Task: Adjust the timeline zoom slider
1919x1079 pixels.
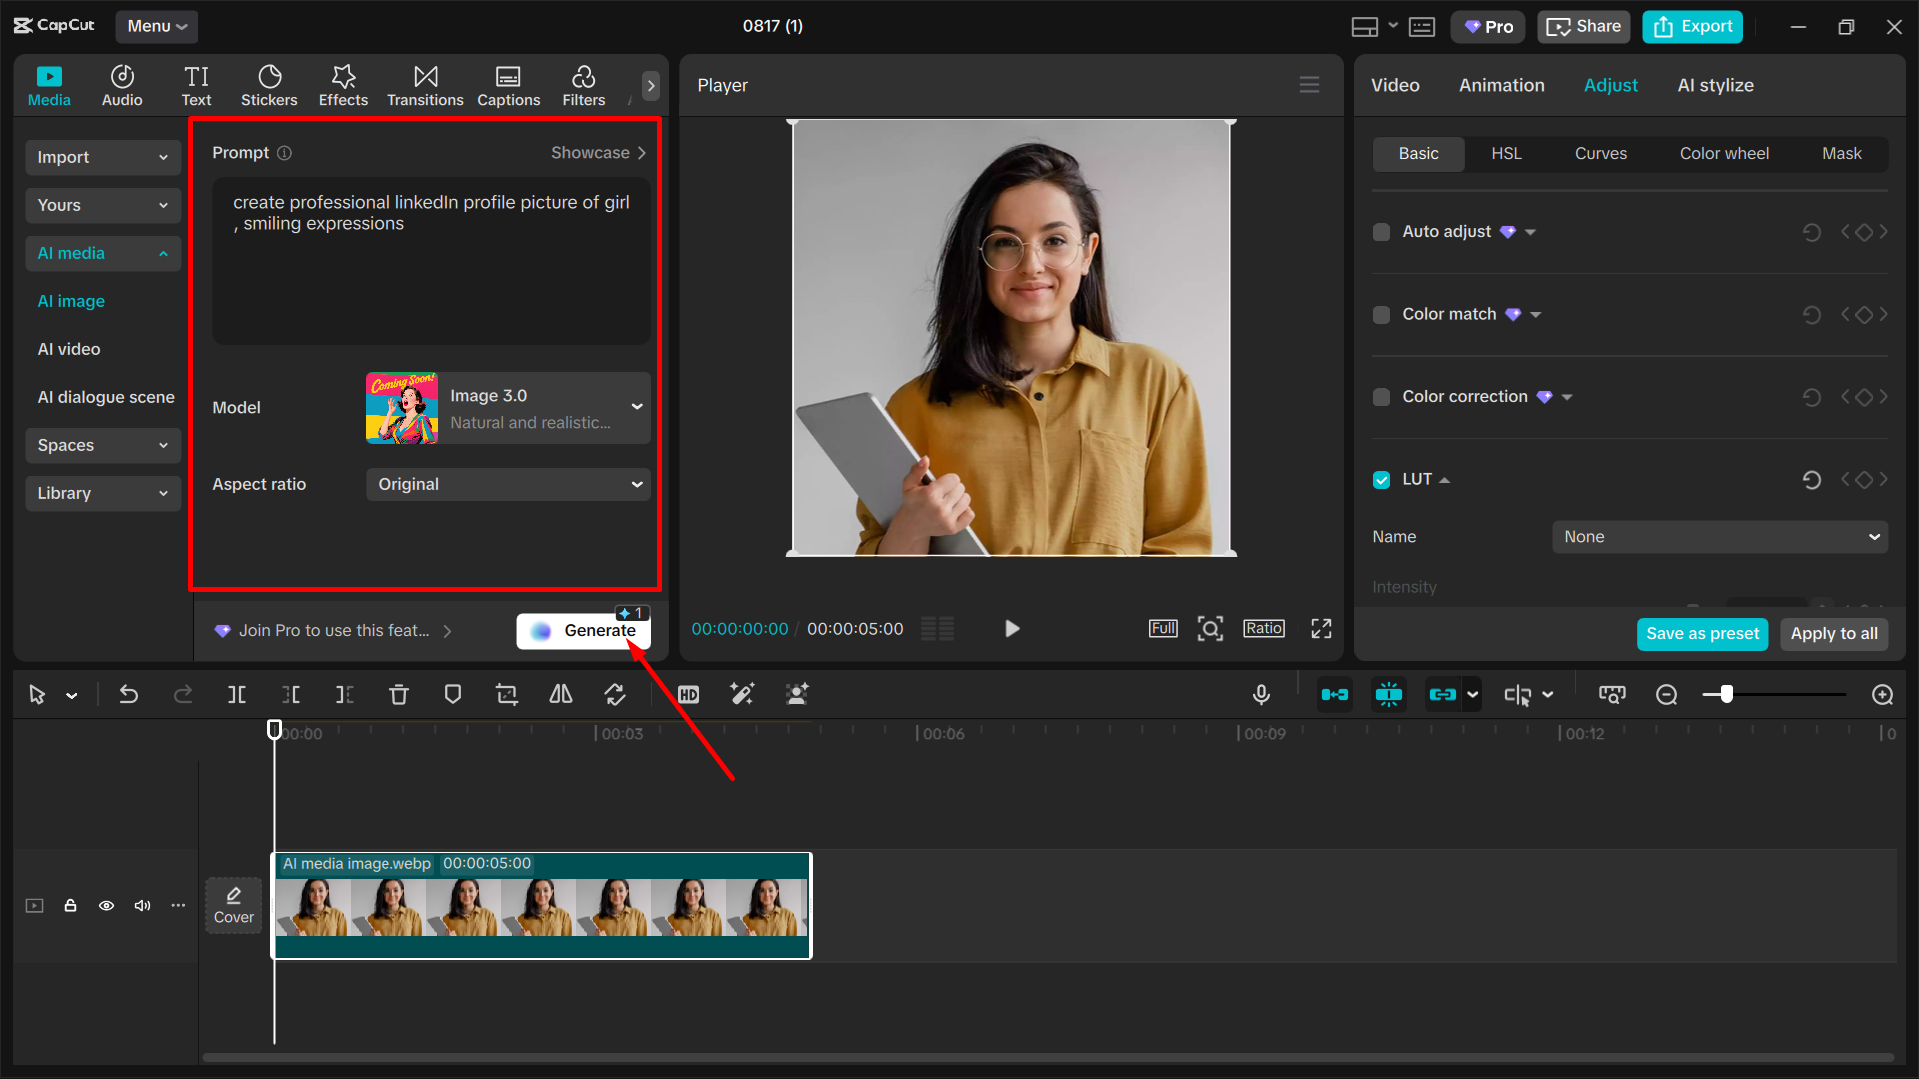Action: coord(1726,694)
